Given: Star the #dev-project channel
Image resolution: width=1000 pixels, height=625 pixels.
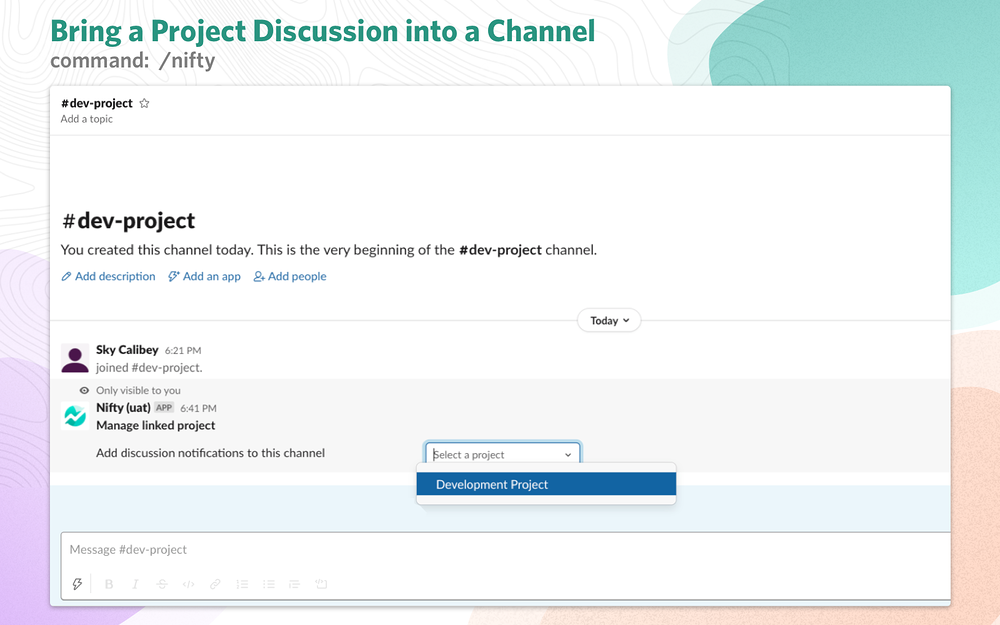Looking at the screenshot, I should coord(144,103).
